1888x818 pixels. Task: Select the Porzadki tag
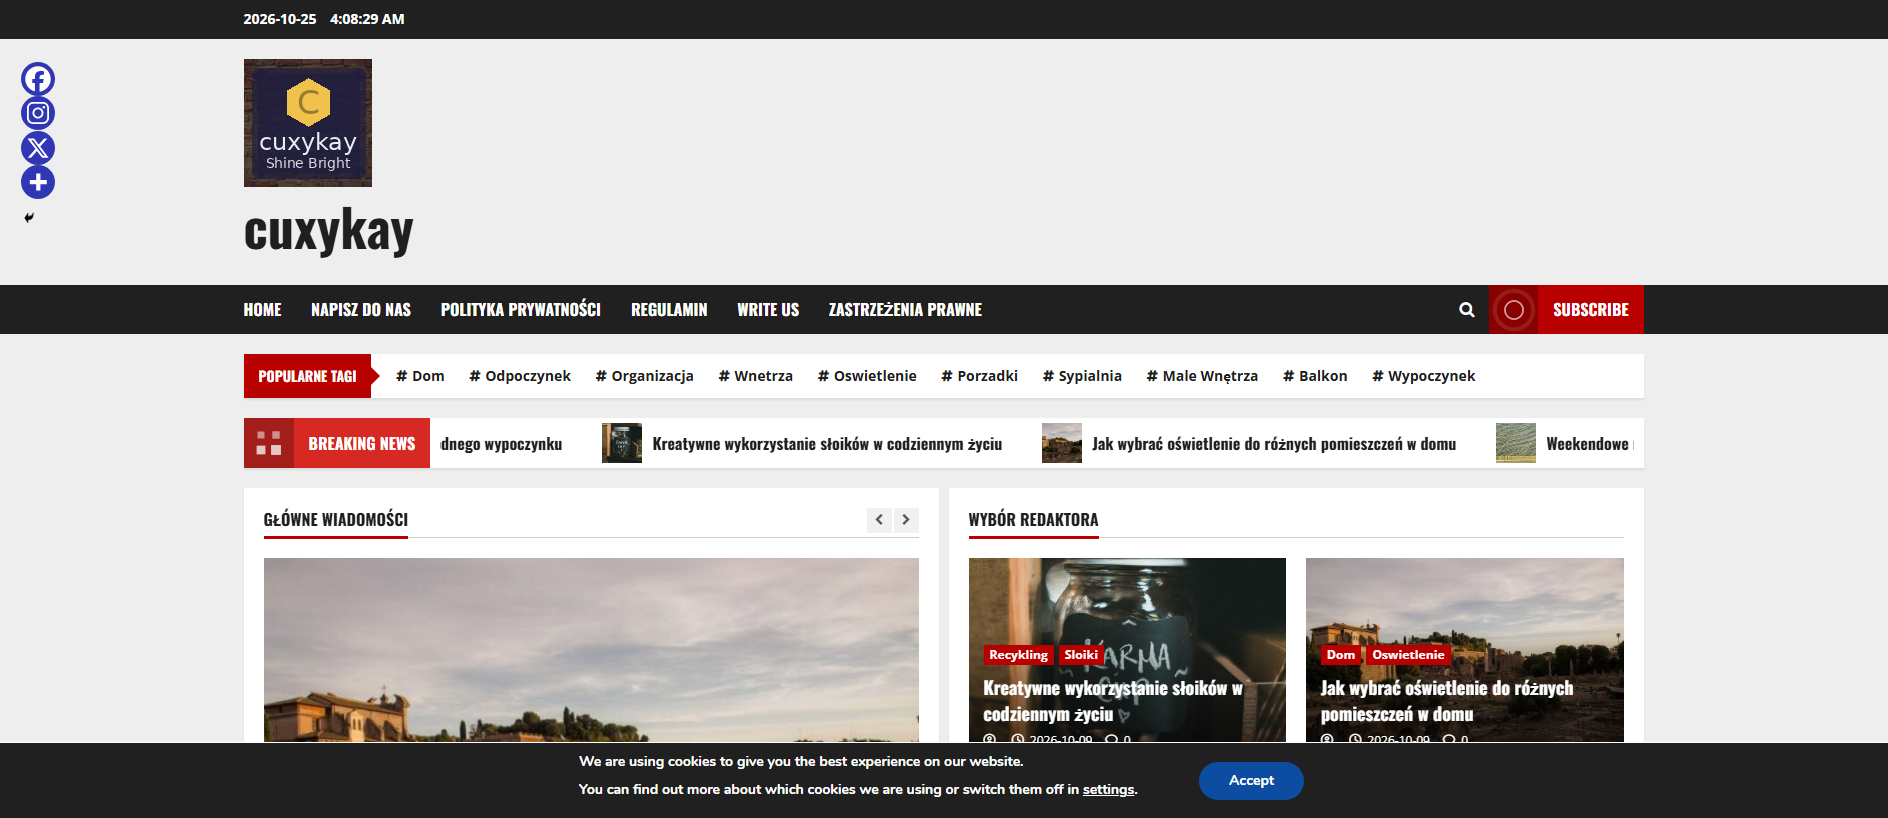click(x=979, y=376)
